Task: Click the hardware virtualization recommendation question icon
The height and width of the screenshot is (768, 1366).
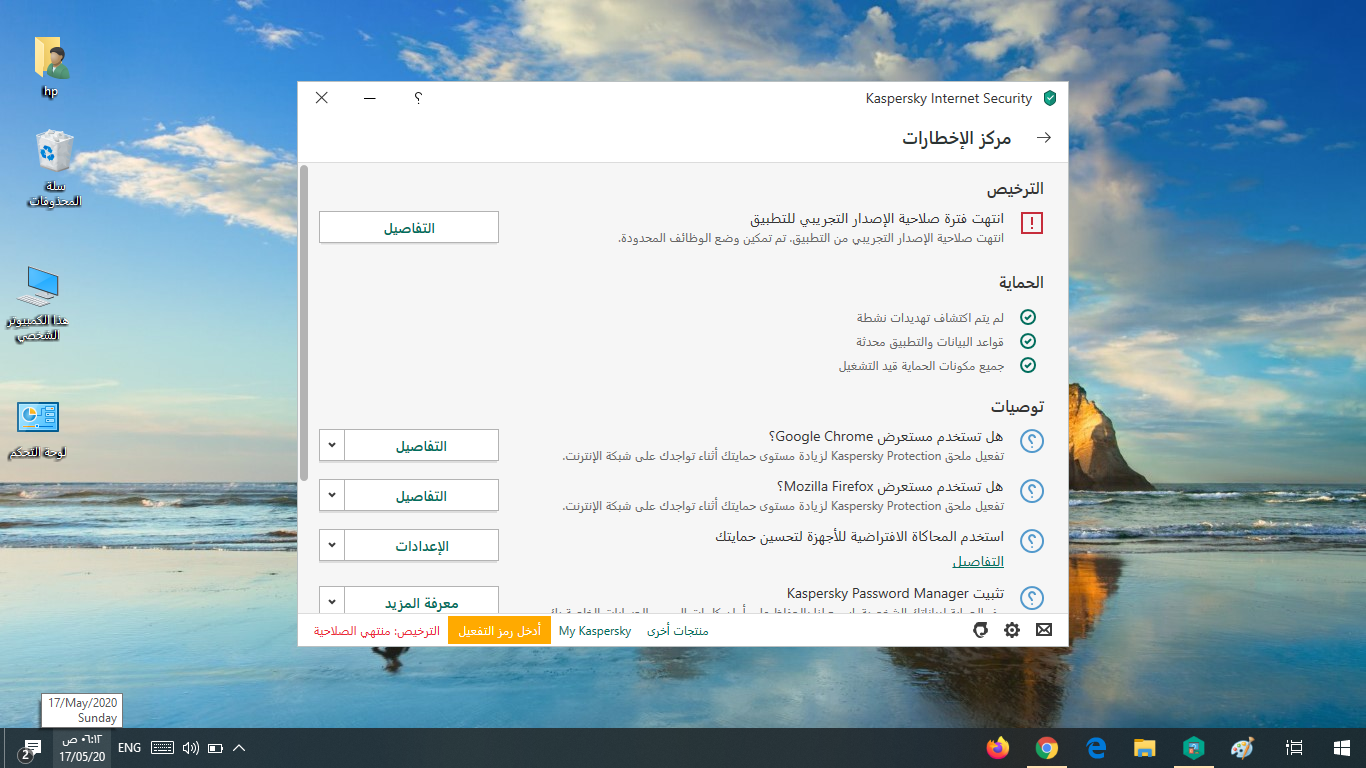Action: pos(1031,541)
